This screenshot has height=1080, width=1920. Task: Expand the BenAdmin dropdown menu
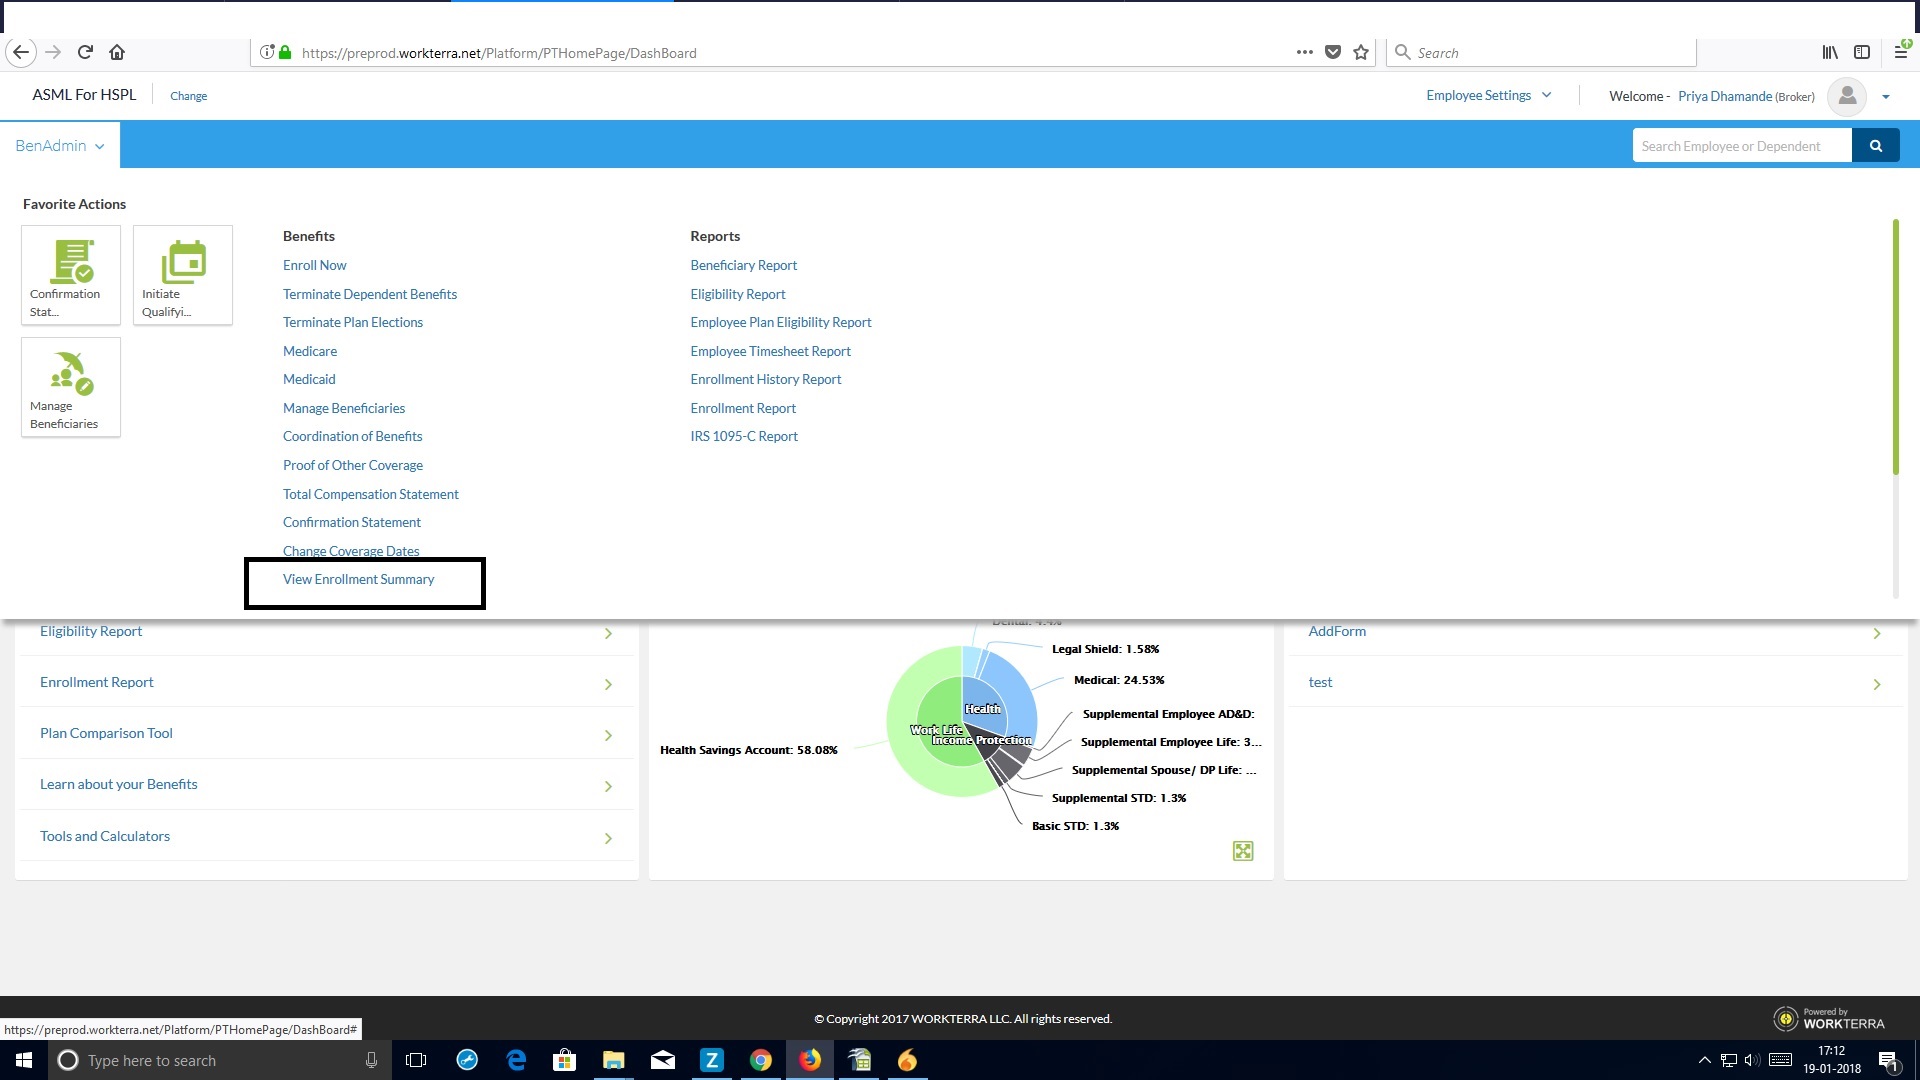click(60, 146)
